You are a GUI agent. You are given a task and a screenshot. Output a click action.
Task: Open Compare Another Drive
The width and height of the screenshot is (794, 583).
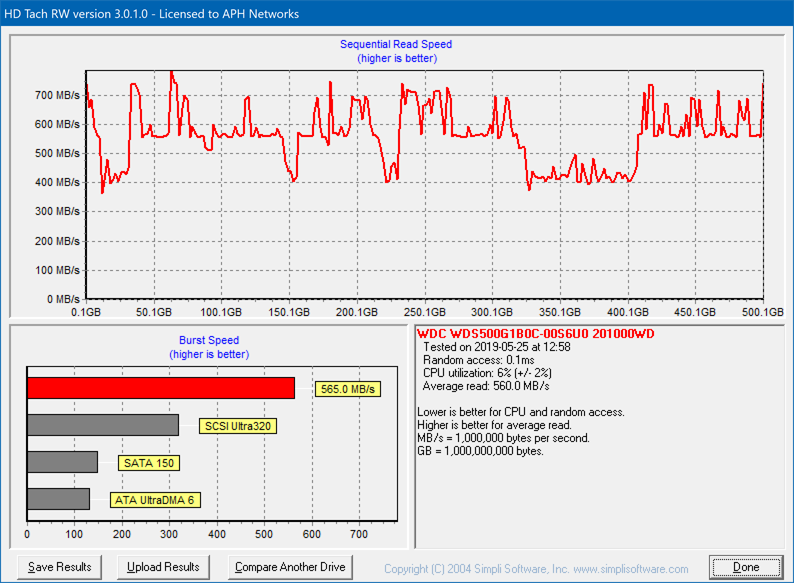click(x=290, y=567)
